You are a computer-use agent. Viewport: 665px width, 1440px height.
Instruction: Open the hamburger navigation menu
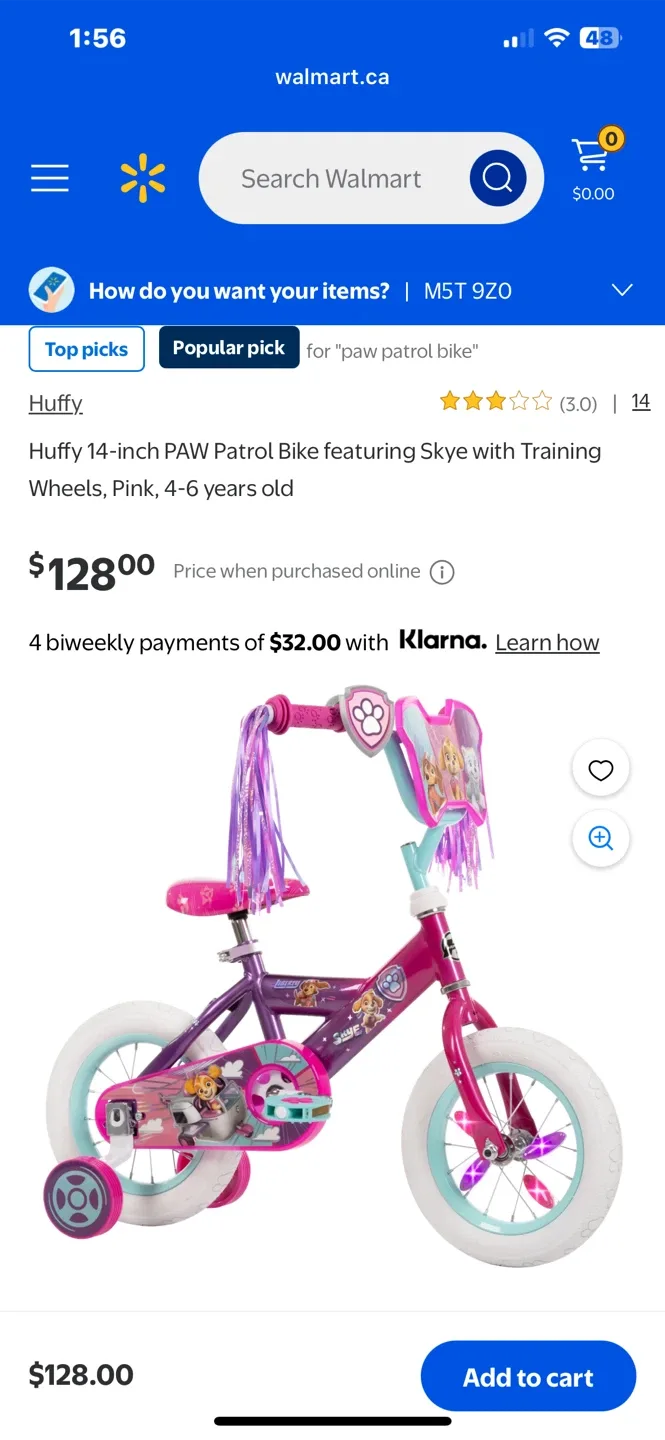coord(50,178)
